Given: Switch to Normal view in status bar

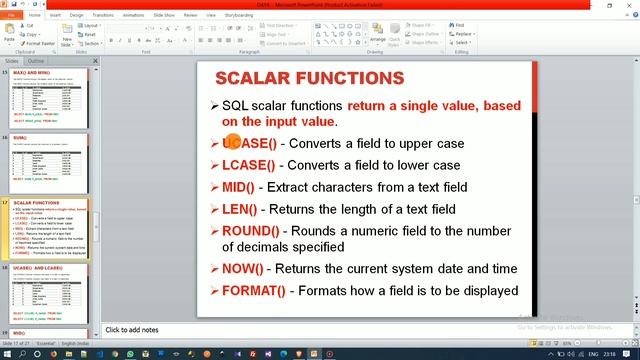Looking at the screenshot, I should [533, 343].
